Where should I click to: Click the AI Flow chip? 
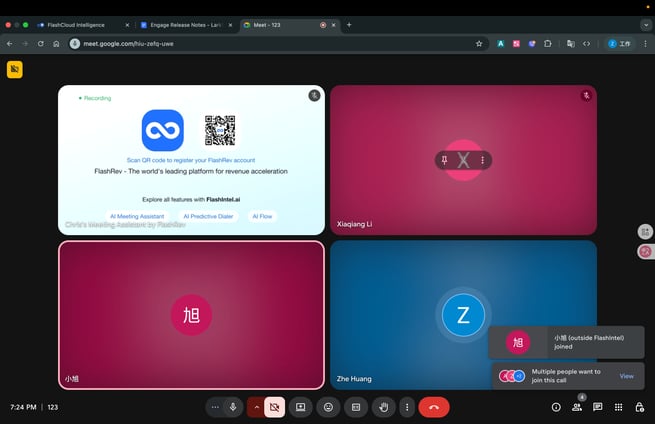[262, 216]
